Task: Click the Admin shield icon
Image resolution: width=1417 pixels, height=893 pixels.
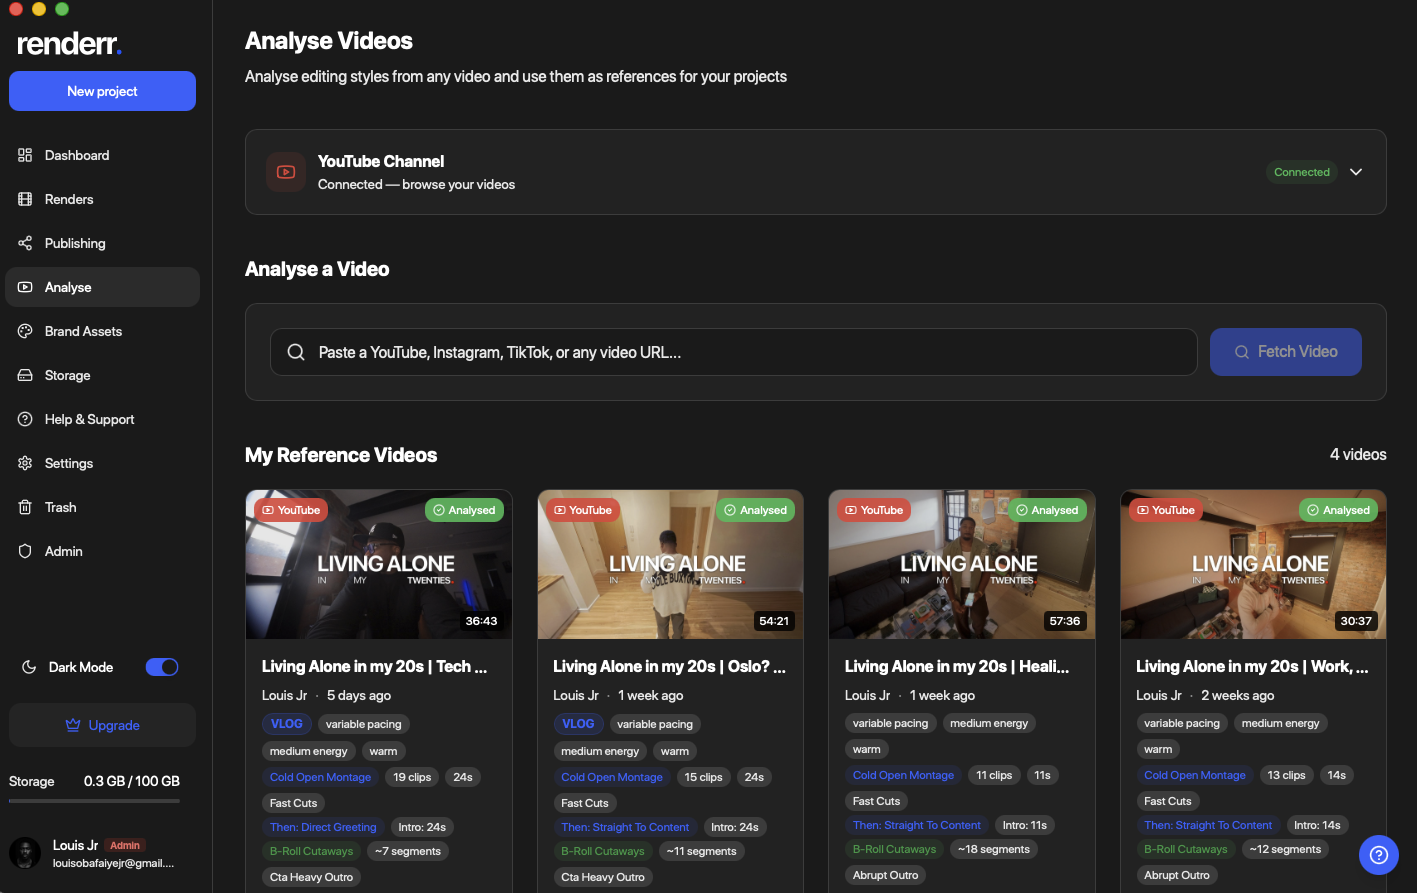Action: [x=25, y=551]
